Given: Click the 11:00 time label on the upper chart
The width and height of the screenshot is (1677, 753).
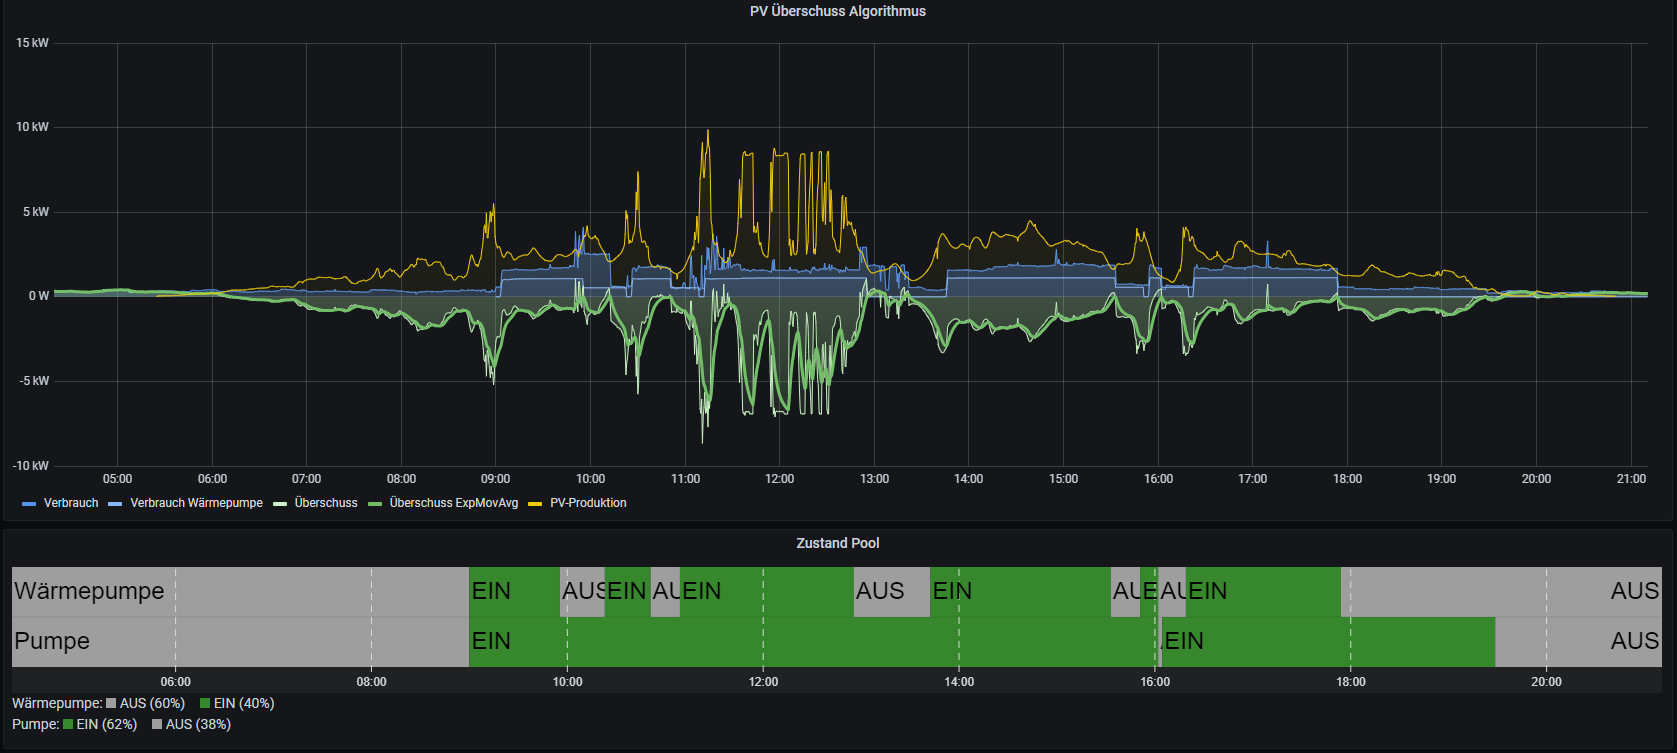Looking at the screenshot, I should [x=685, y=479].
